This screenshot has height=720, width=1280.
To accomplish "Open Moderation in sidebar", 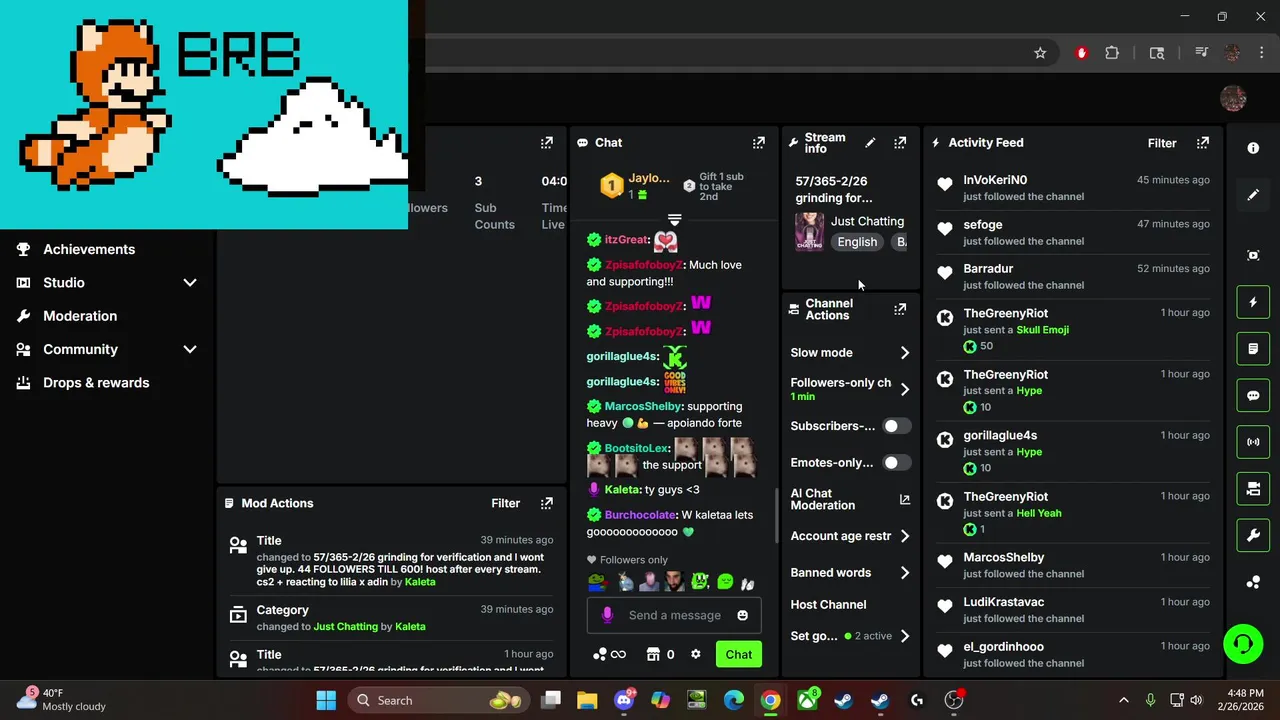I will pyautogui.click(x=80, y=316).
